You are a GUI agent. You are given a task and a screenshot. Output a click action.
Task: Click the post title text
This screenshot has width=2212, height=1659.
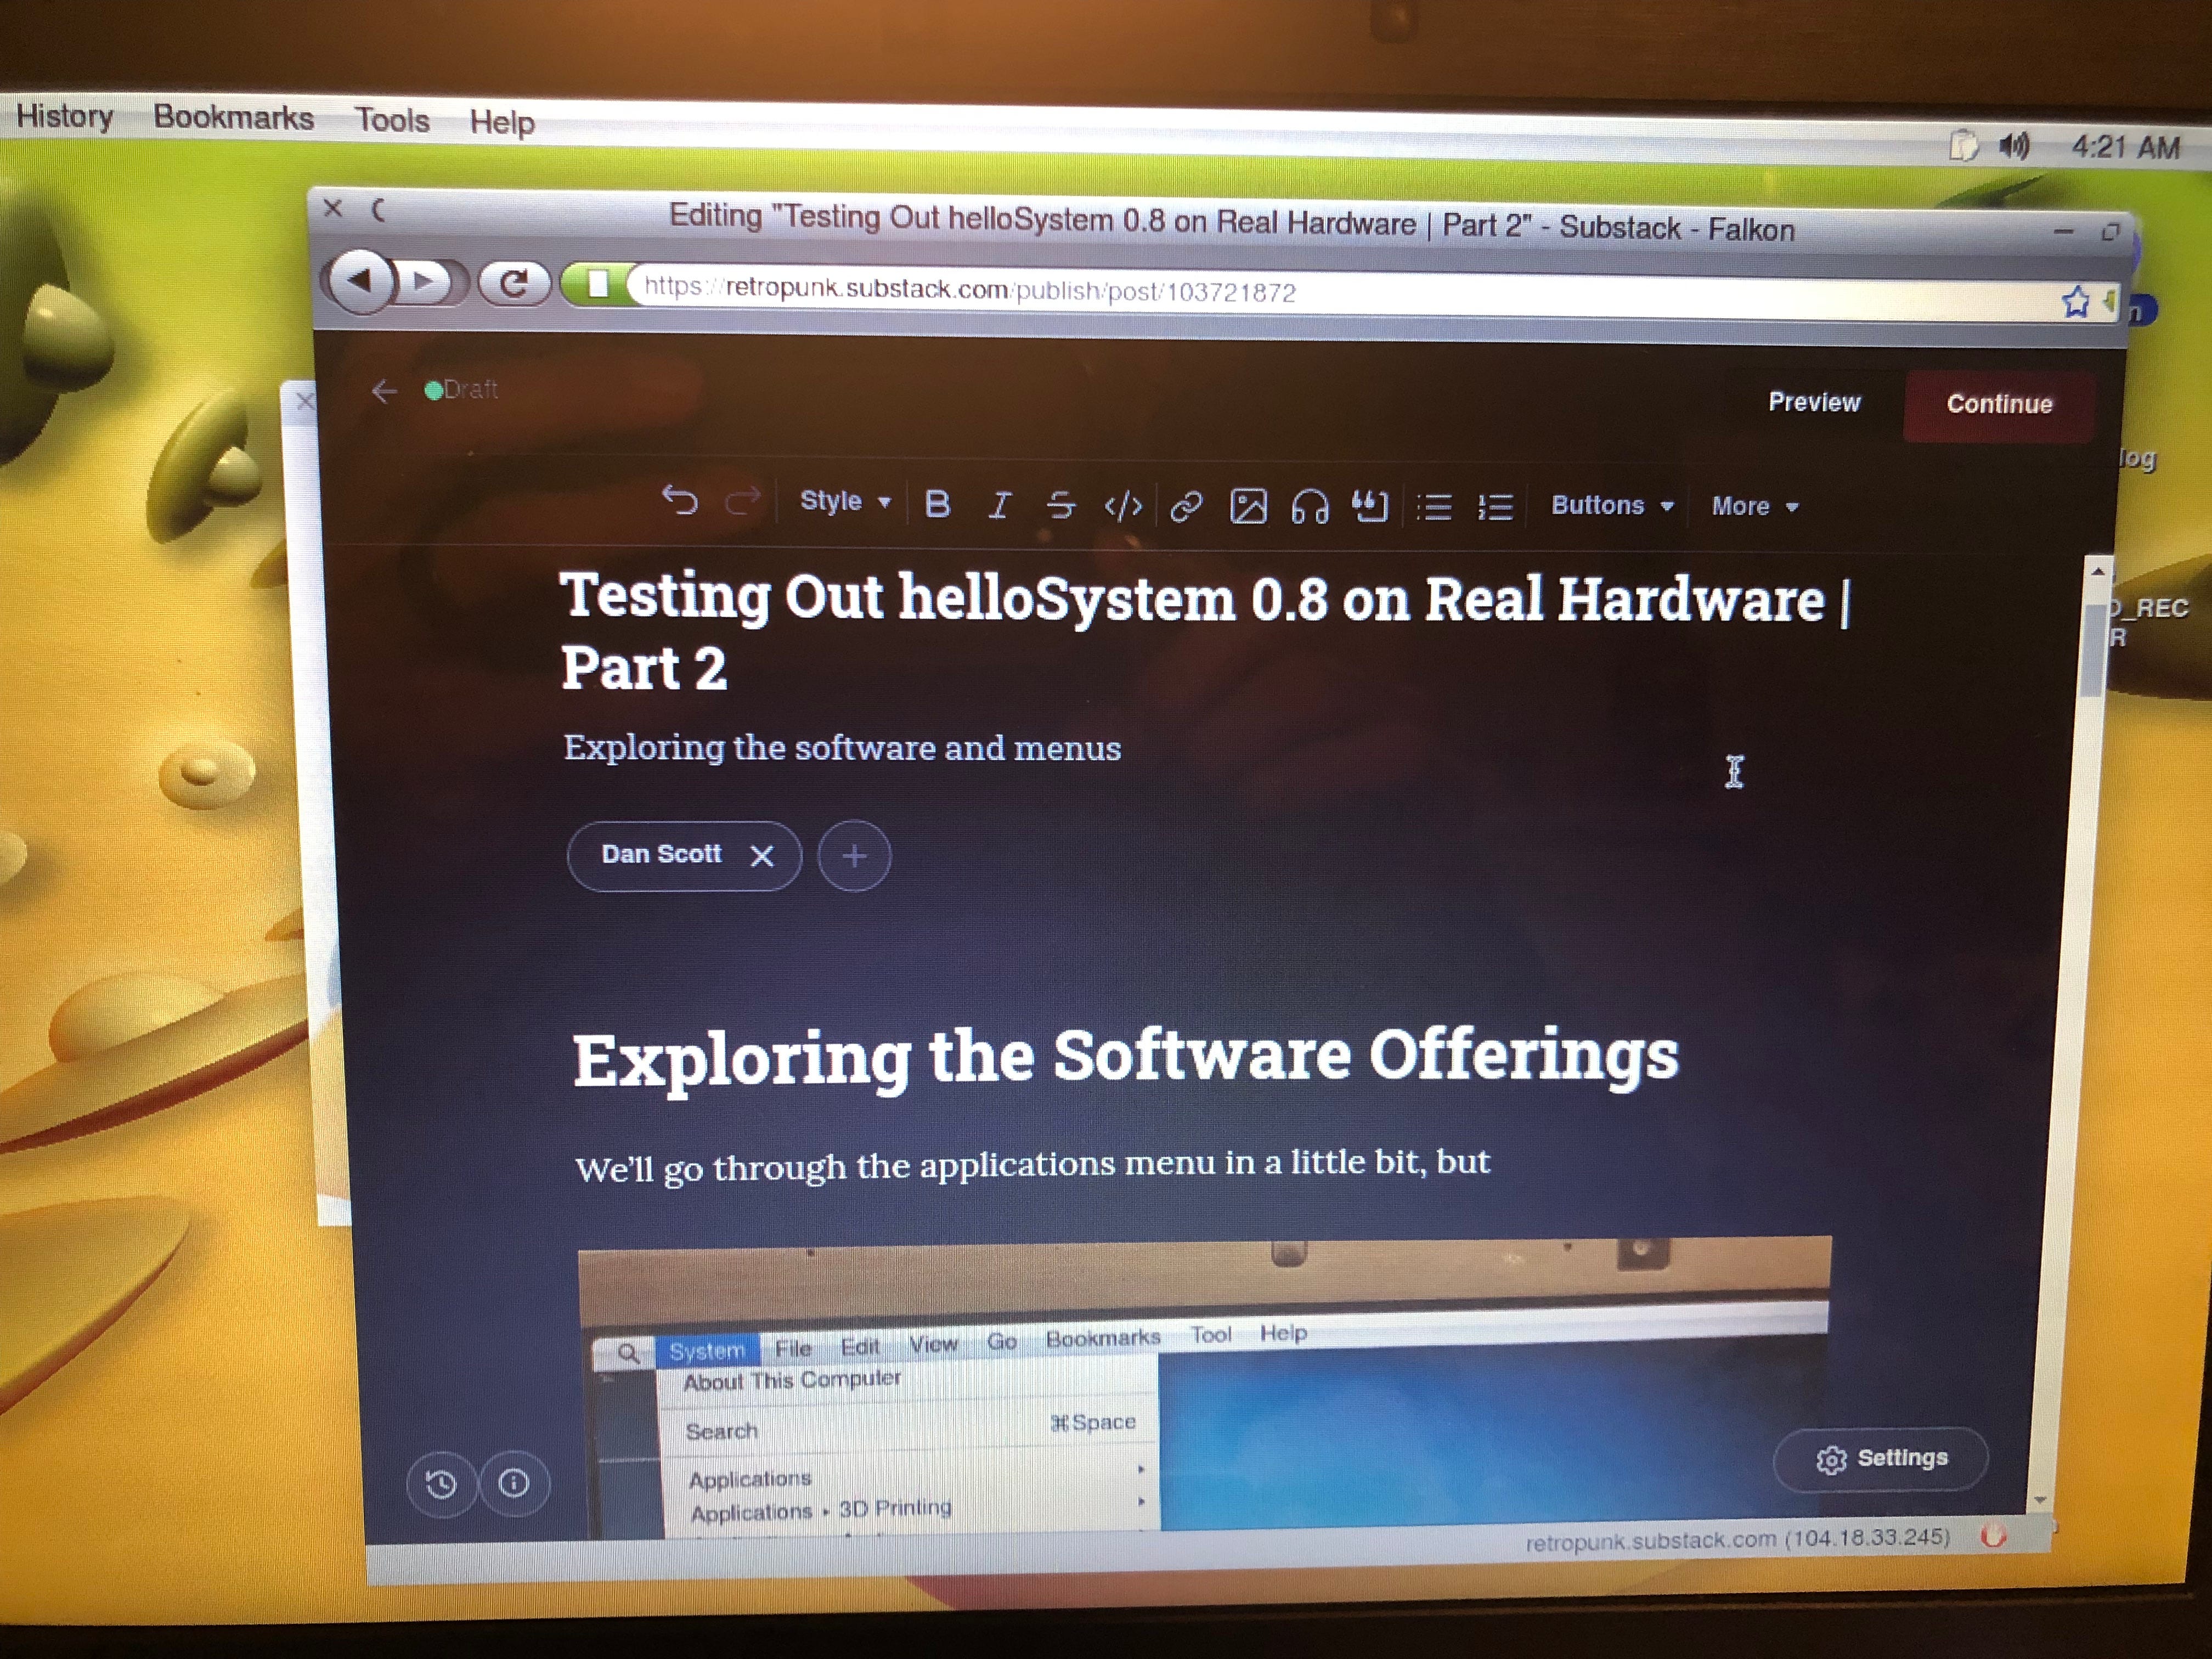tap(1205, 632)
